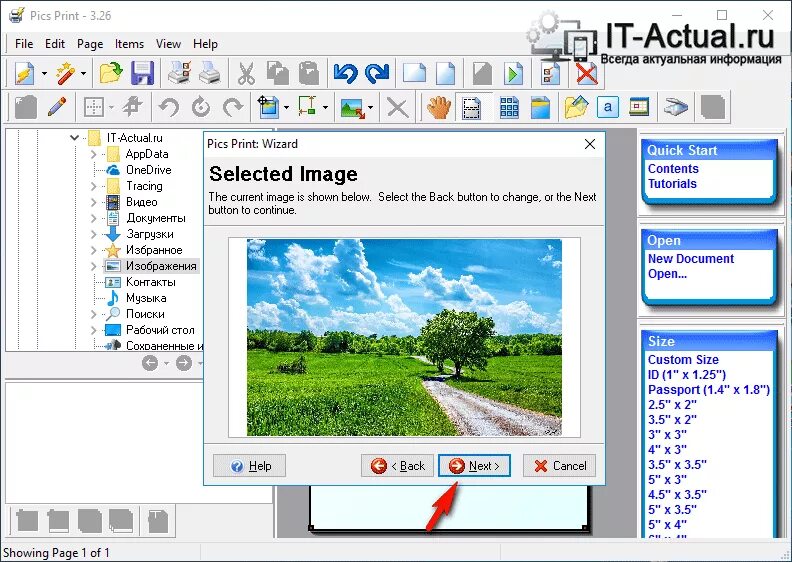
Task: Click the landscape preview image in the wizard
Action: point(404,337)
